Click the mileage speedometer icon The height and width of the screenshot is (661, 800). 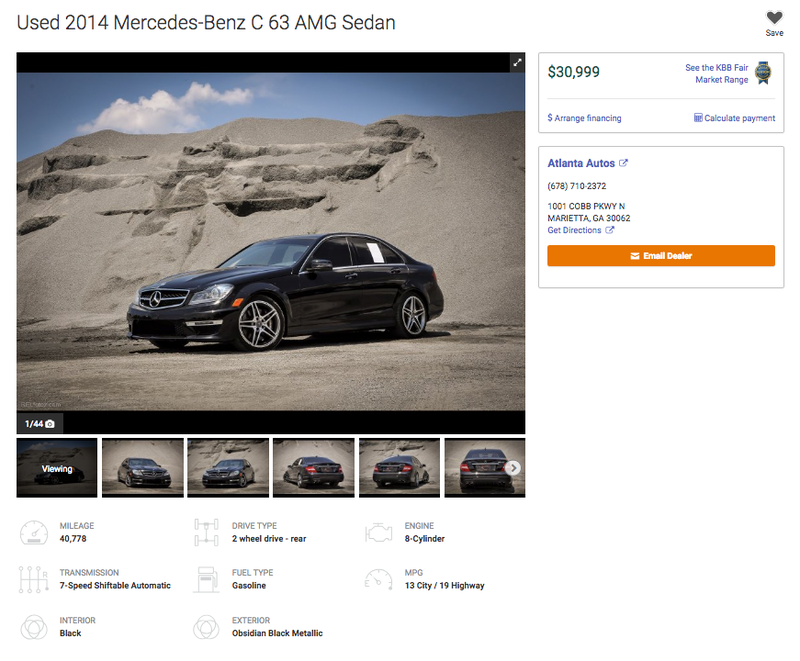[x=34, y=532]
